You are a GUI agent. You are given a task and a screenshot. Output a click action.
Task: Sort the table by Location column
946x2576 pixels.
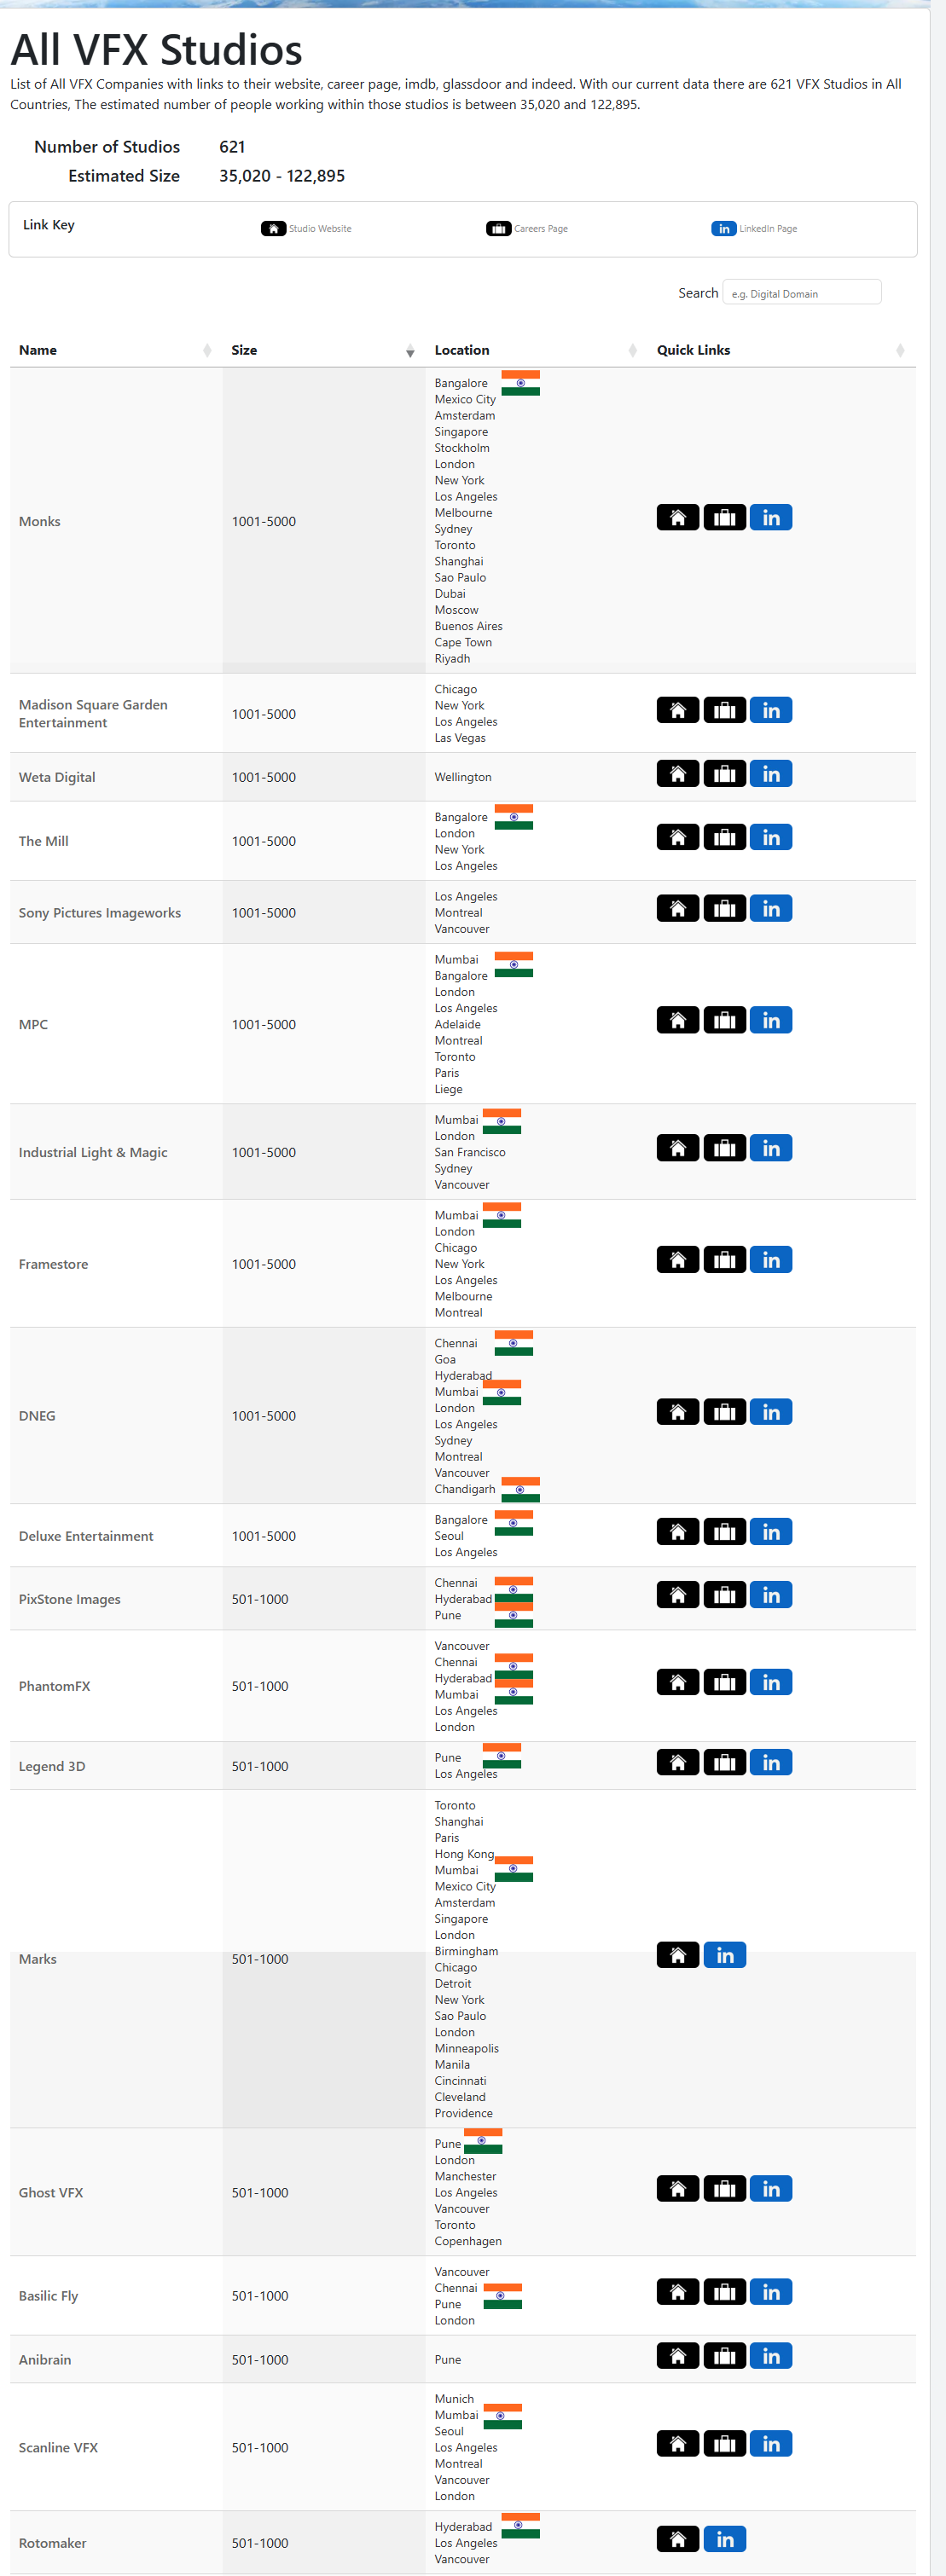point(535,350)
